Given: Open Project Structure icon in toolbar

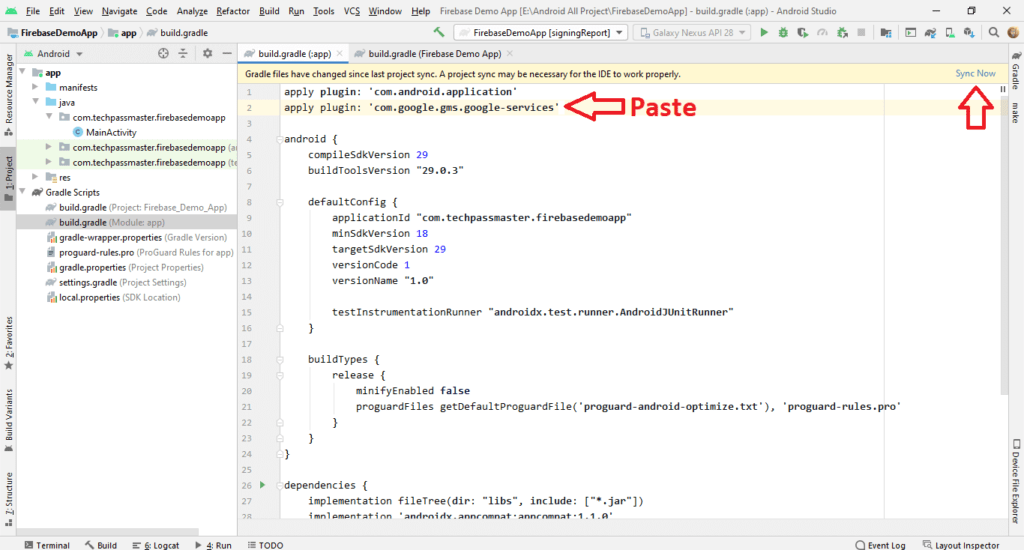Looking at the screenshot, I should pyautogui.click(x=886, y=32).
